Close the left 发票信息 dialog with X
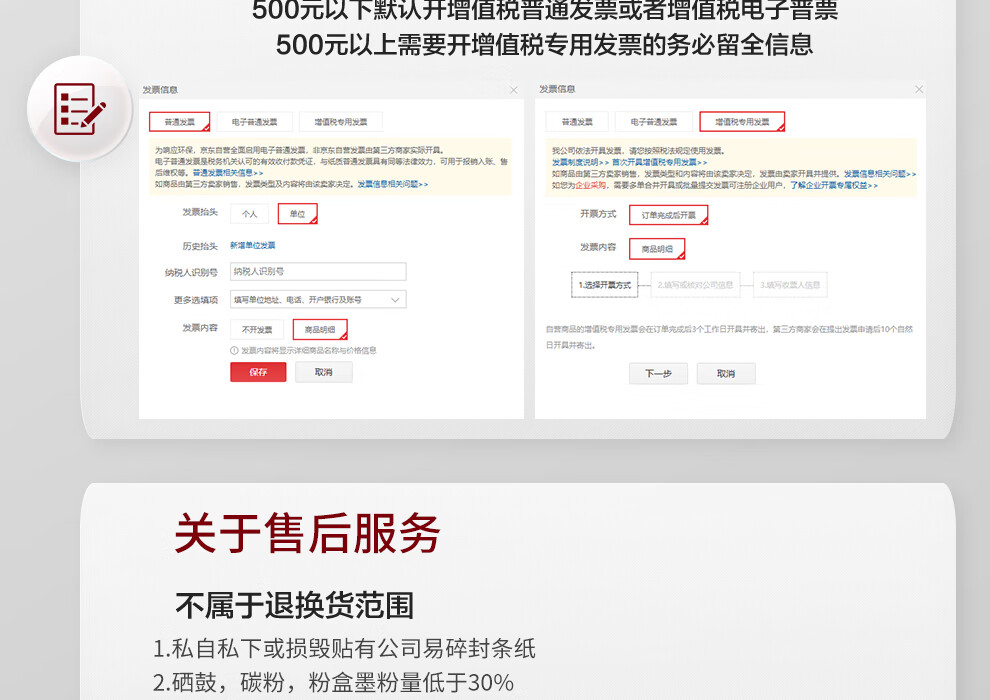The height and width of the screenshot is (700, 990). click(514, 90)
